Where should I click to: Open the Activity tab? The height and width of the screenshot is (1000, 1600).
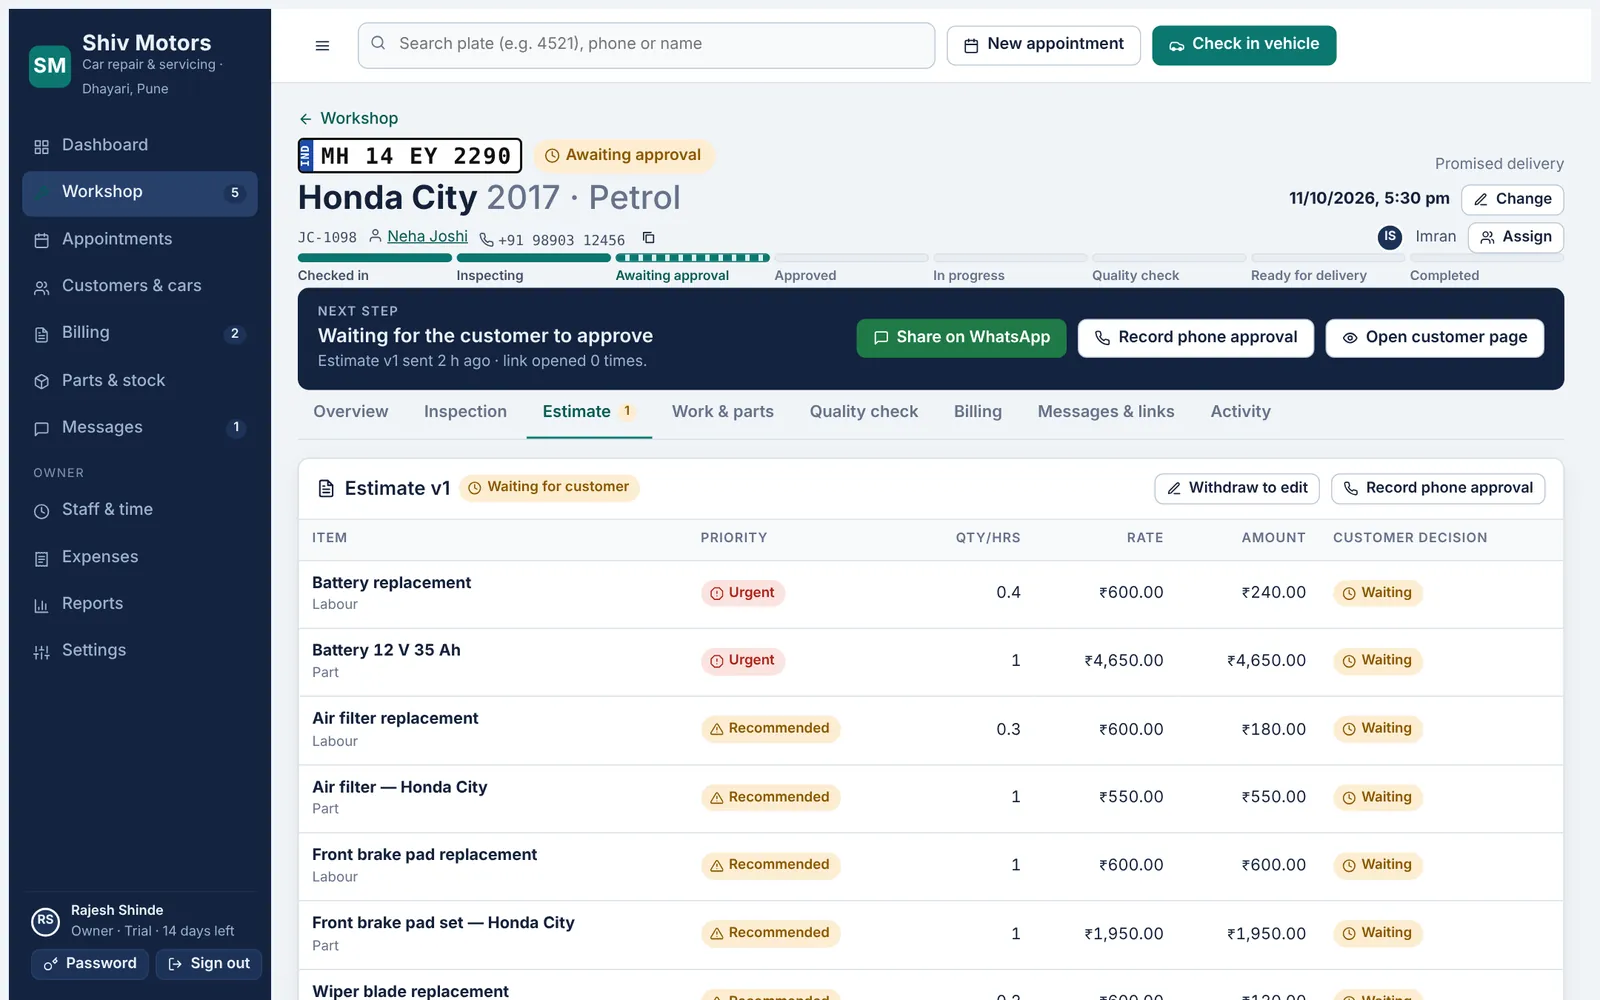pyautogui.click(x=1240, y=412)
